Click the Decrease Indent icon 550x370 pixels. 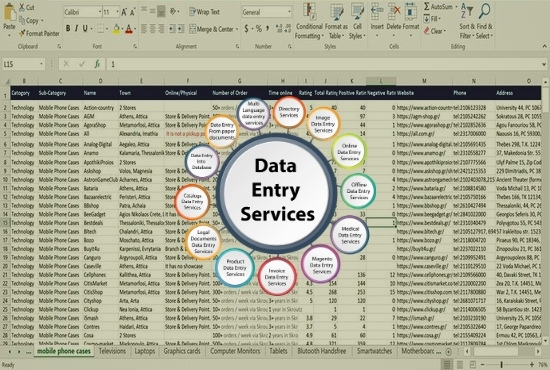click(173, 28)
